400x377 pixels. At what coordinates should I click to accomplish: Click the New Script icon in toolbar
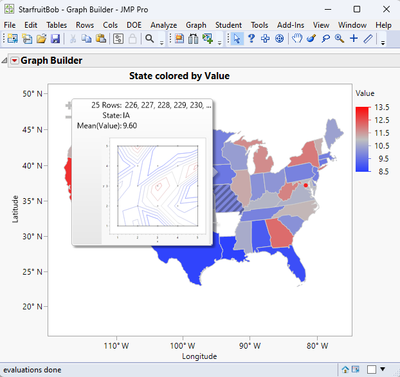click(27, 39)
